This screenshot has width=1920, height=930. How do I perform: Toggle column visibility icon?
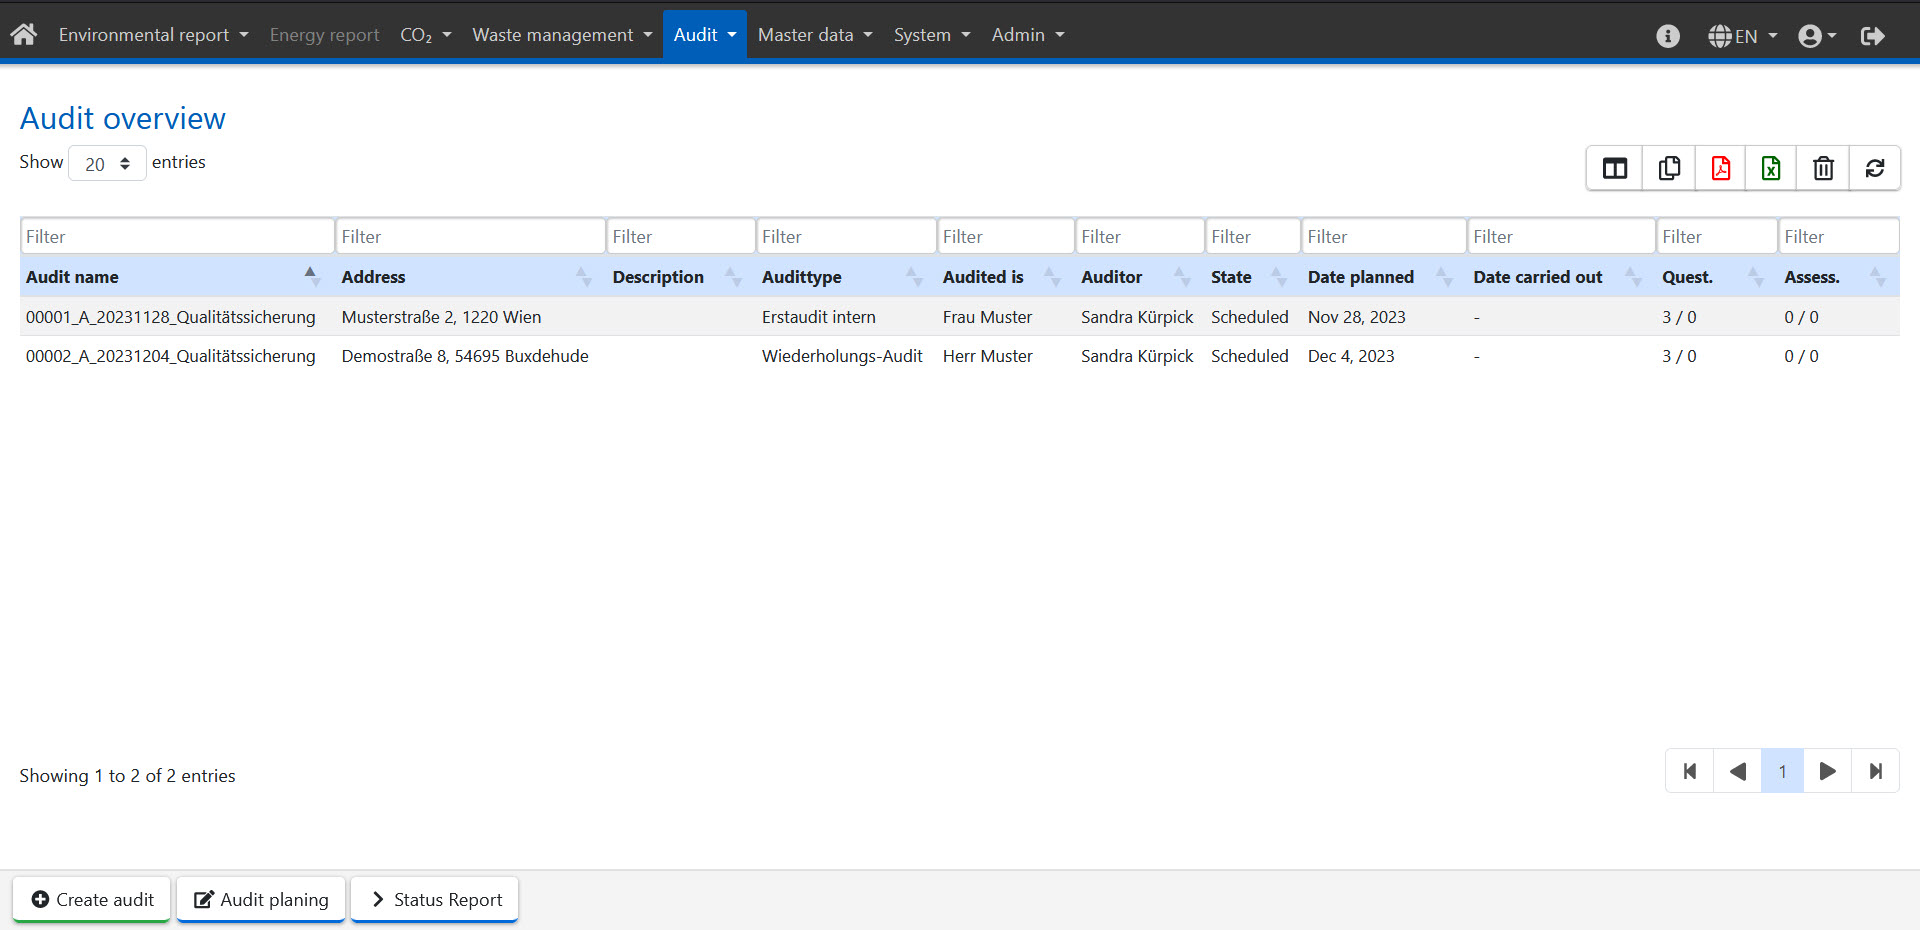click(1614, 168)
